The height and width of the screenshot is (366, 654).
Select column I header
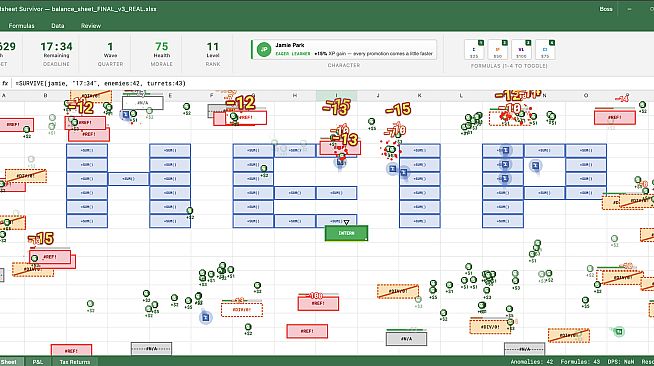(x=336, y=95)
